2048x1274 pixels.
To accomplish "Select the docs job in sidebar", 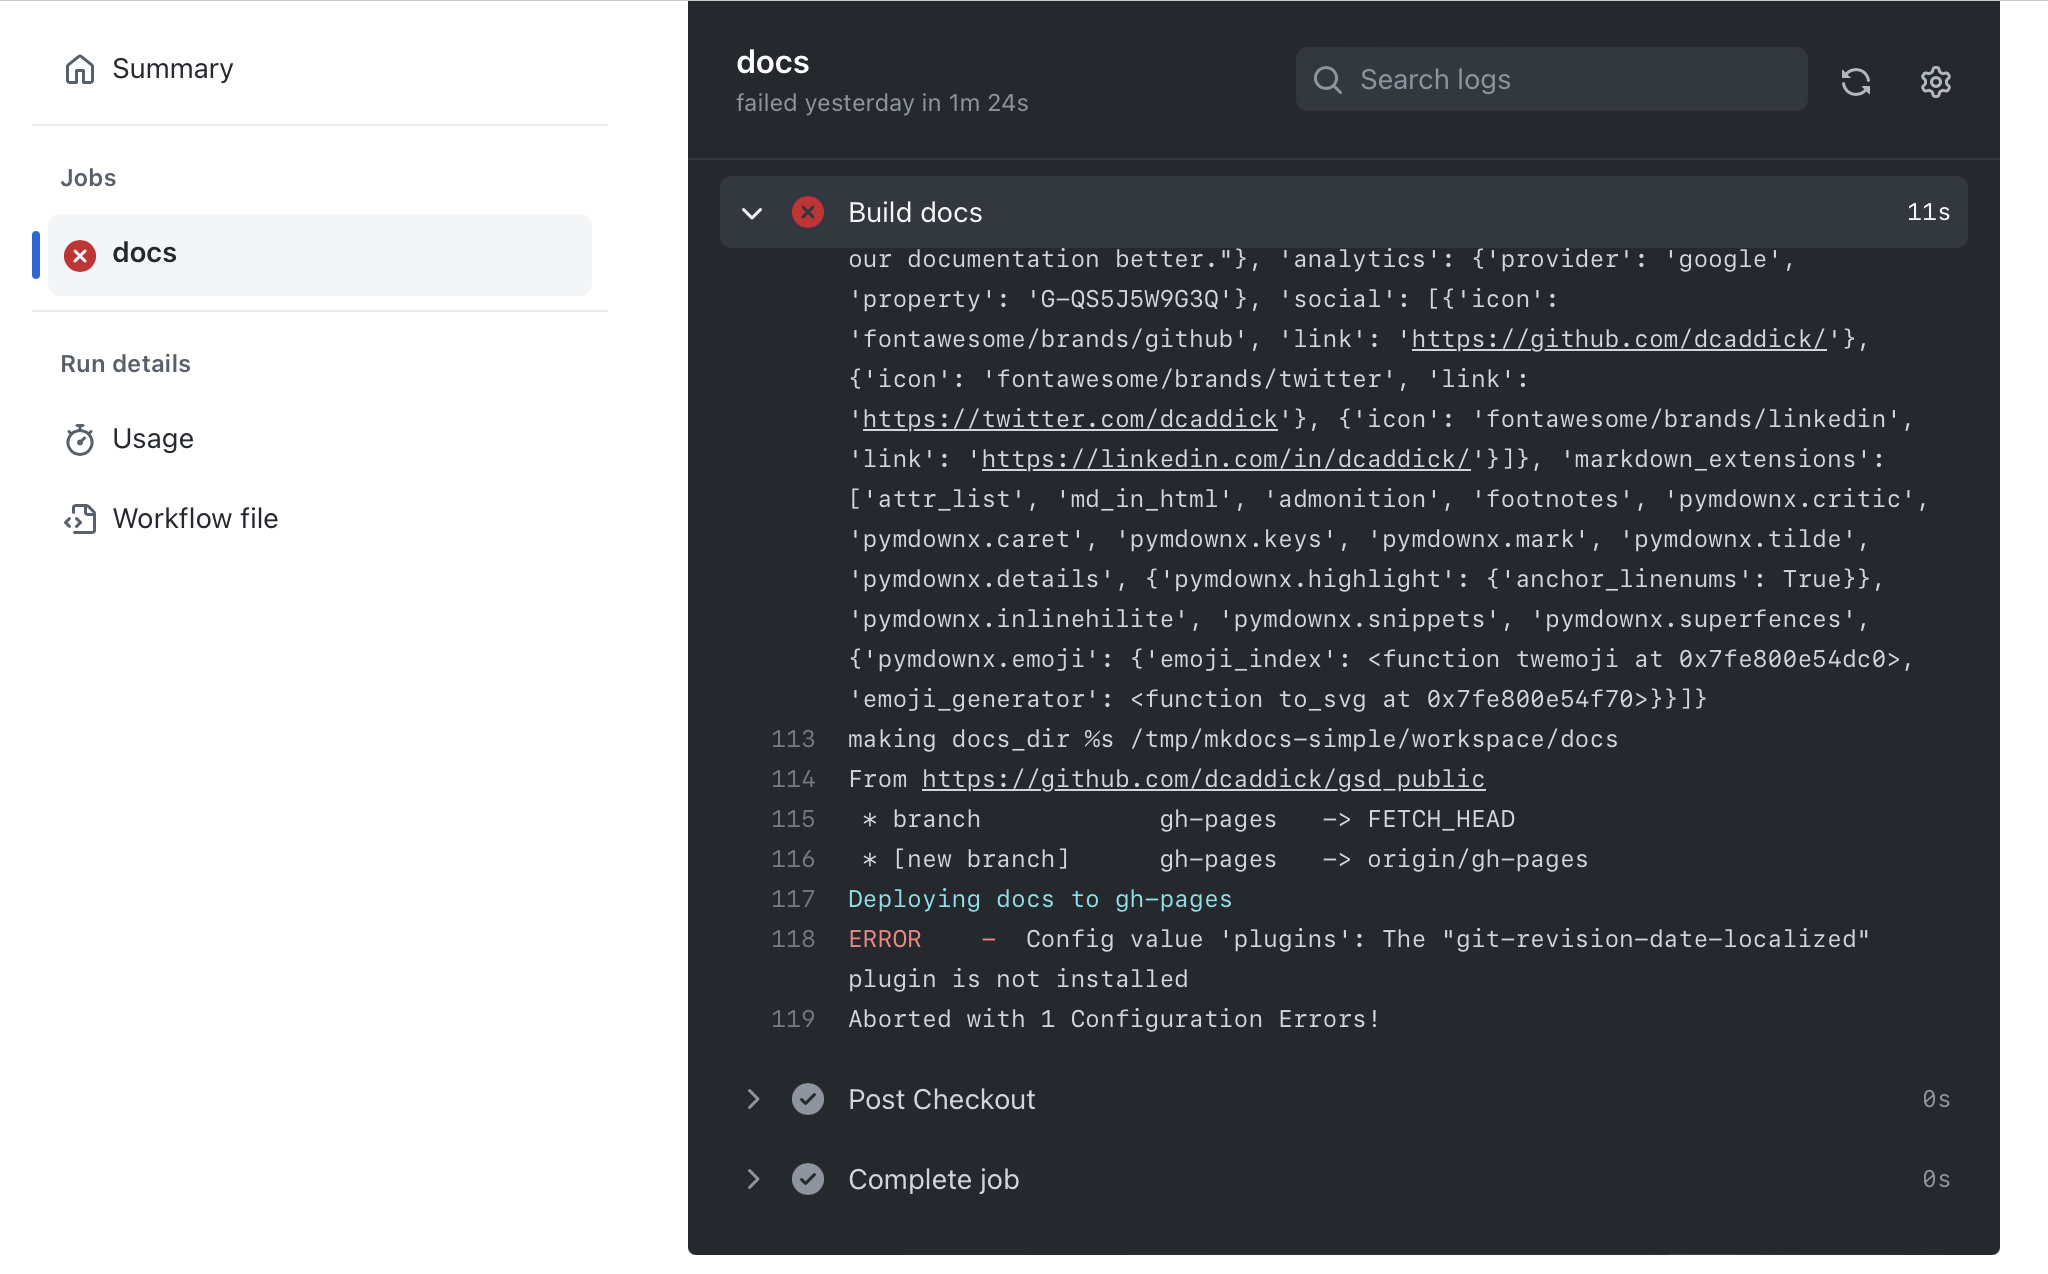I will pos(320,254).
